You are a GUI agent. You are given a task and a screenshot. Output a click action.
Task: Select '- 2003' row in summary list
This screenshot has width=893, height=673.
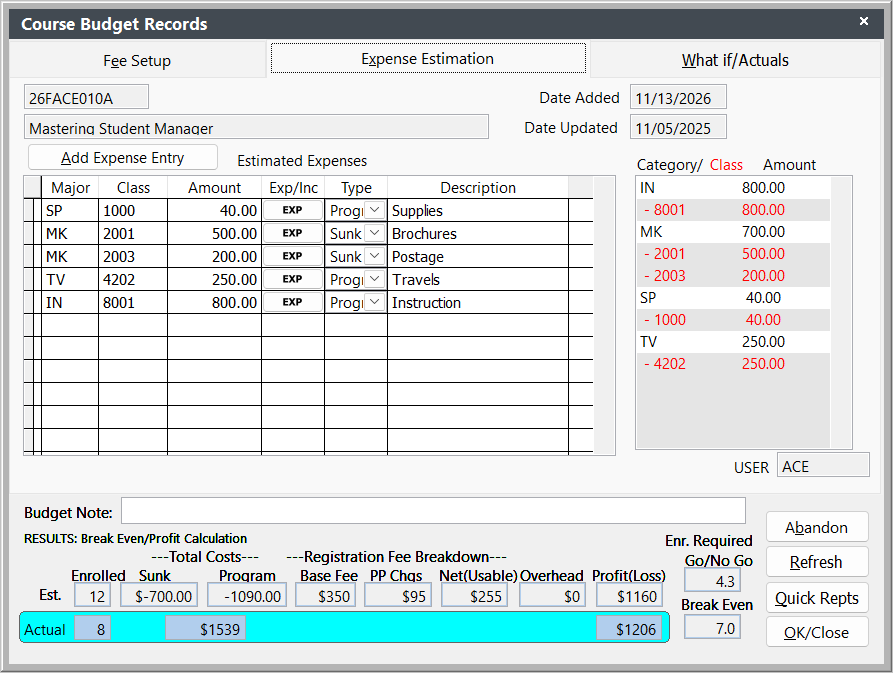[x=733, y=276]
